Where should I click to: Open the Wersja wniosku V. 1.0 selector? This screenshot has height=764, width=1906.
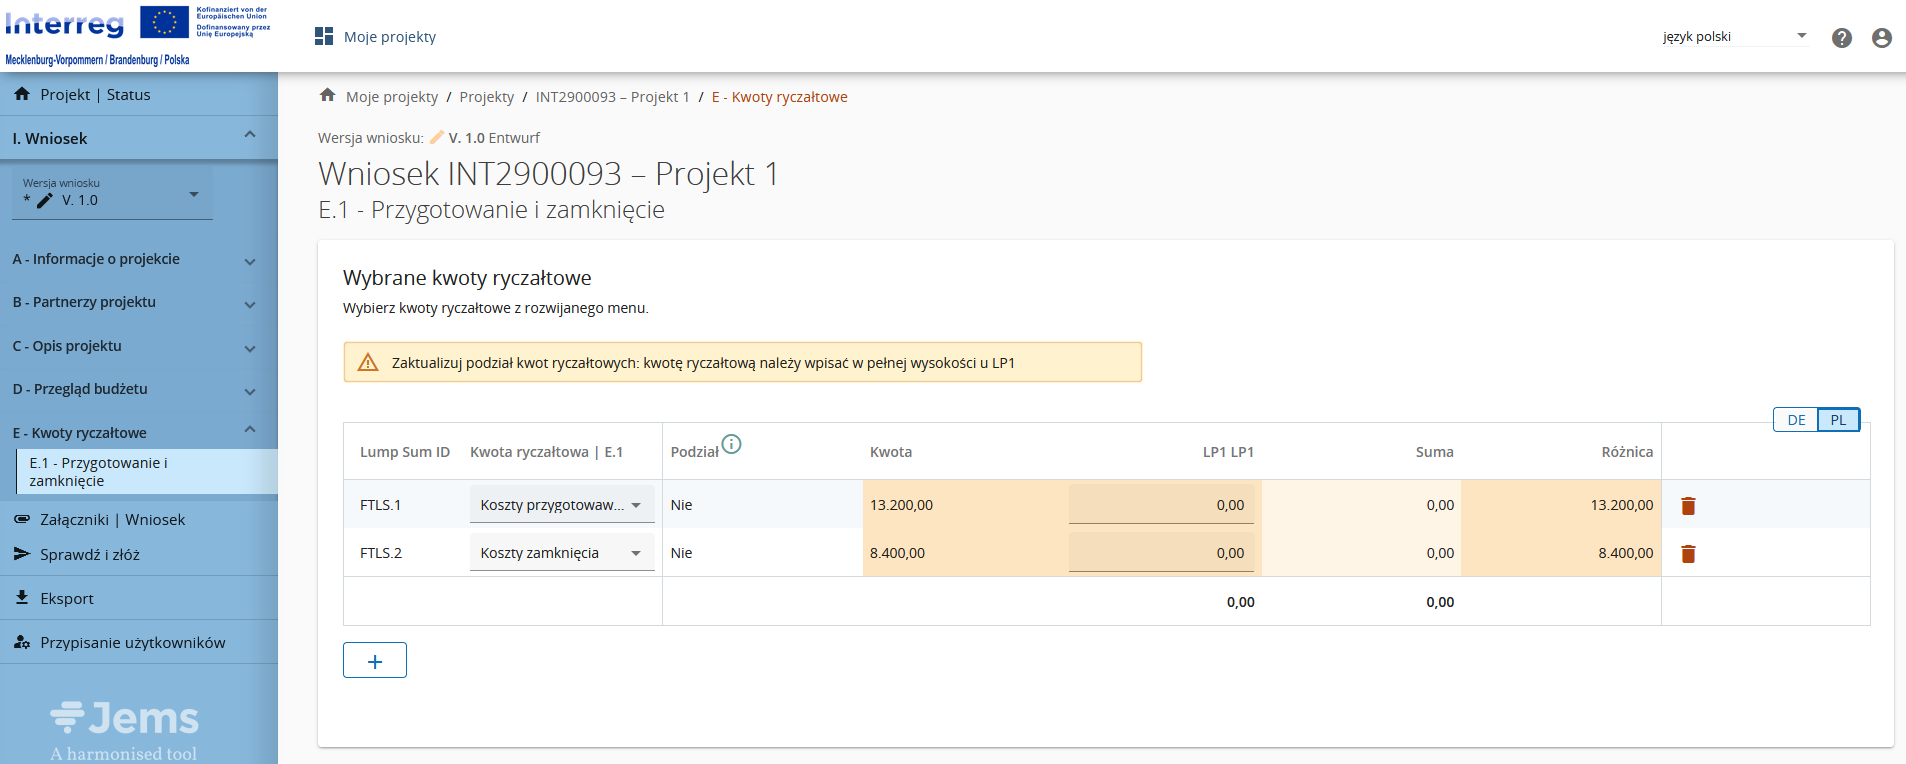click(113, 194)
